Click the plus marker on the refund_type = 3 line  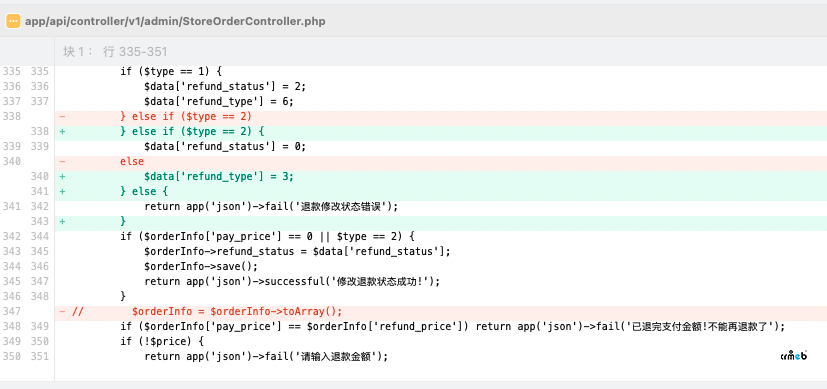click(62, 176)
